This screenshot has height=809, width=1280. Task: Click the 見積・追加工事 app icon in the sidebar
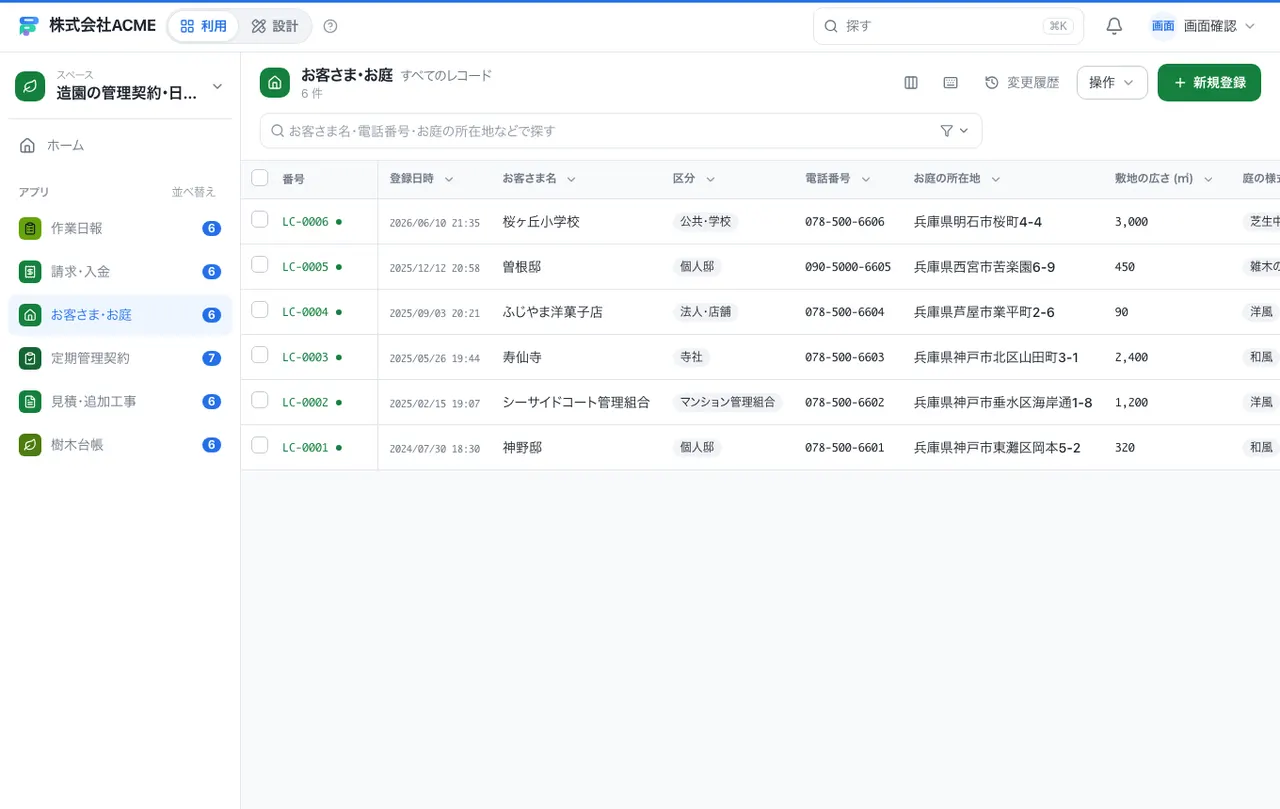pos(30,402)
